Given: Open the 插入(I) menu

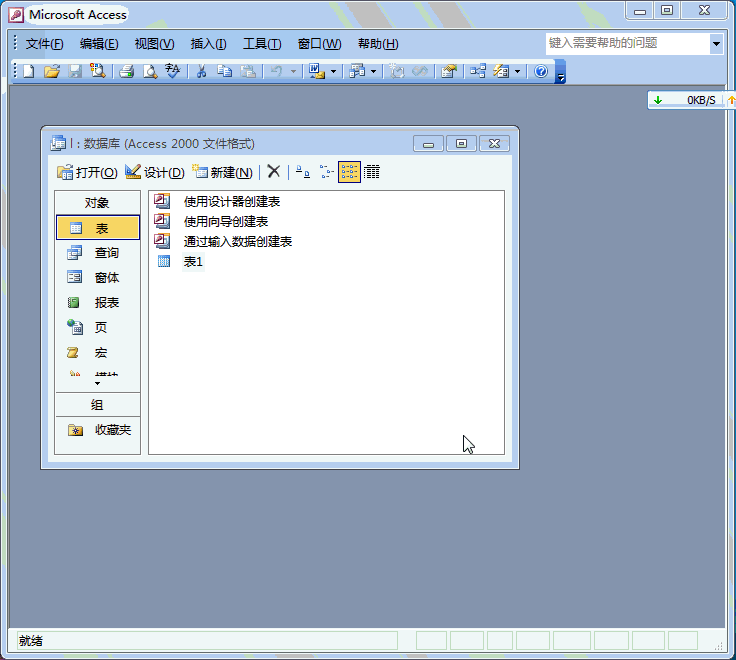Looking at the screenshot, I should click(x=208, y=44).
